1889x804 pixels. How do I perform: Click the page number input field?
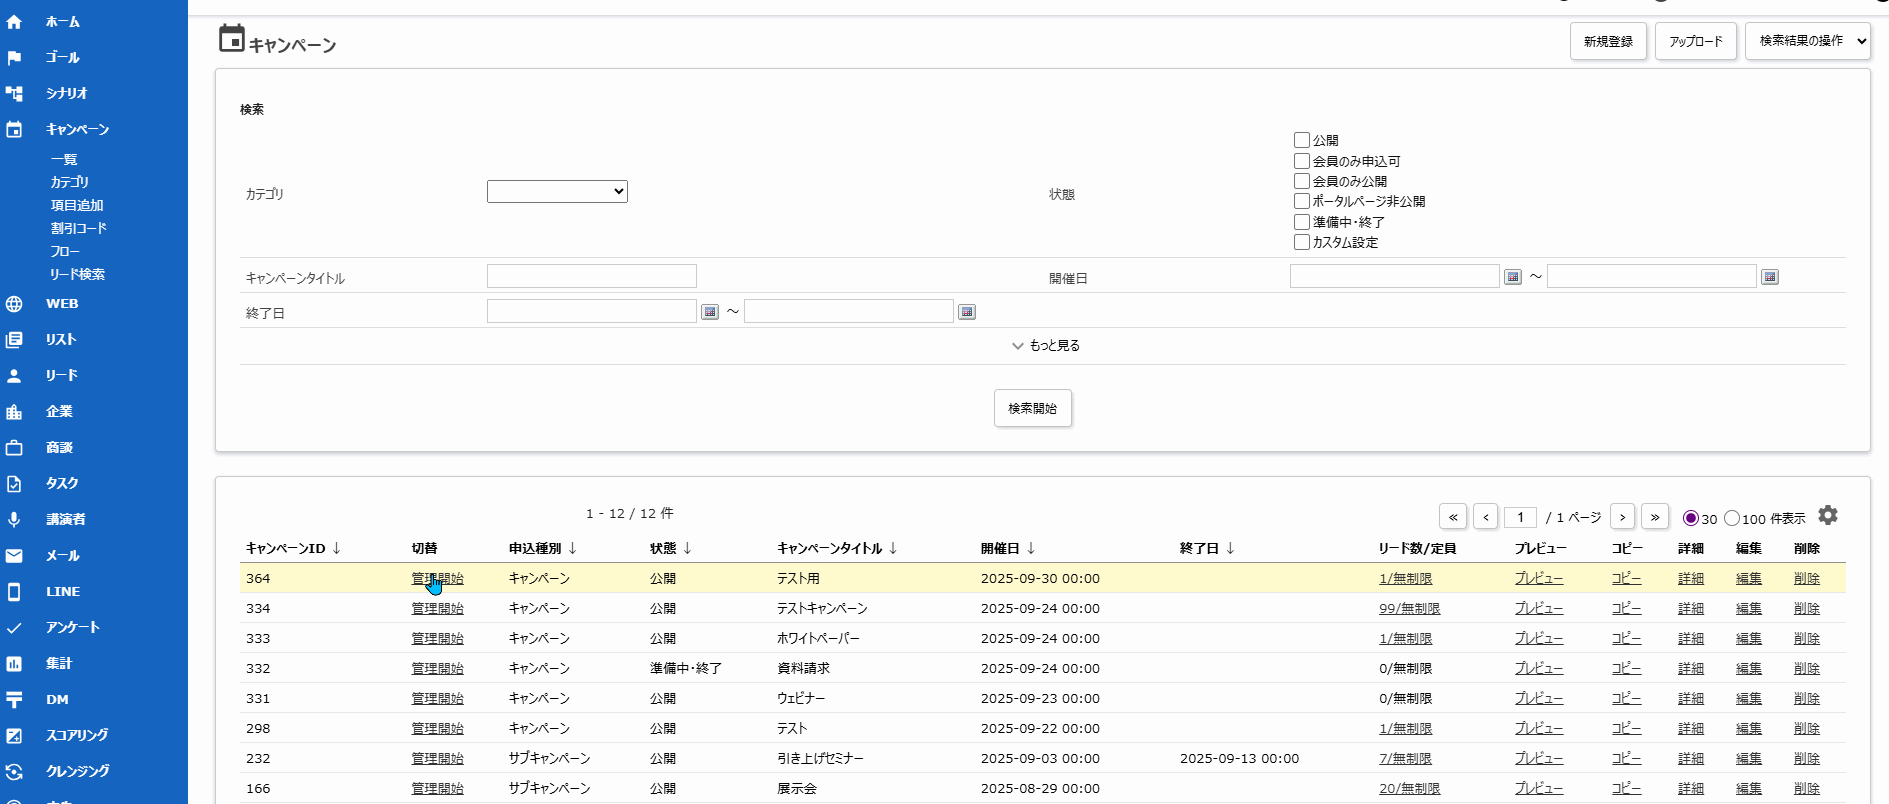(x=1520, y=517)
